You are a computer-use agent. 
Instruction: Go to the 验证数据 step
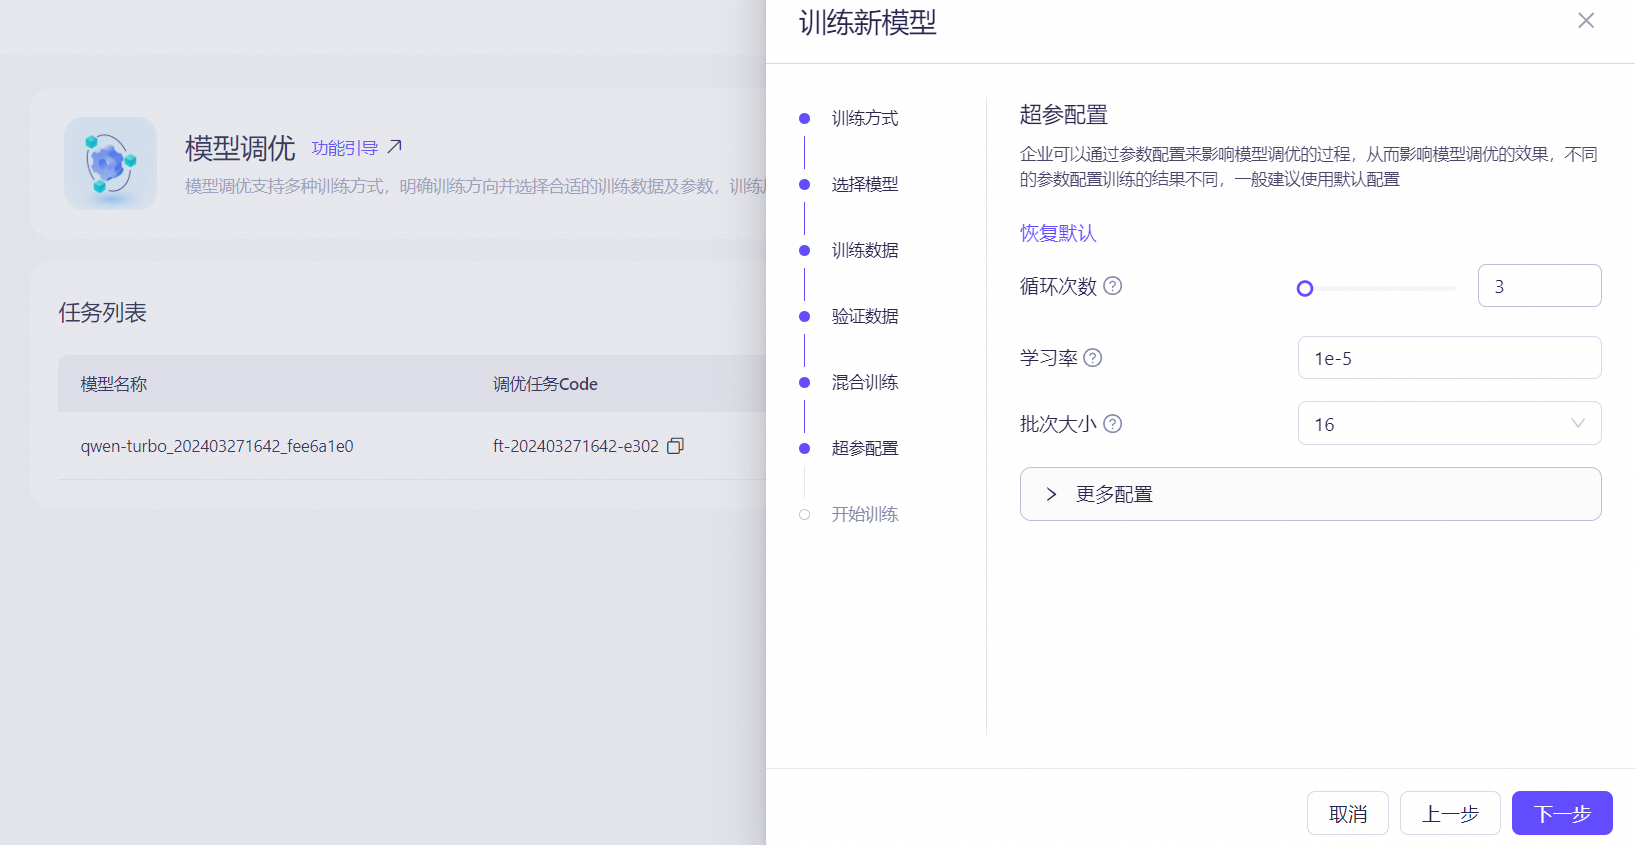(864, 316)
